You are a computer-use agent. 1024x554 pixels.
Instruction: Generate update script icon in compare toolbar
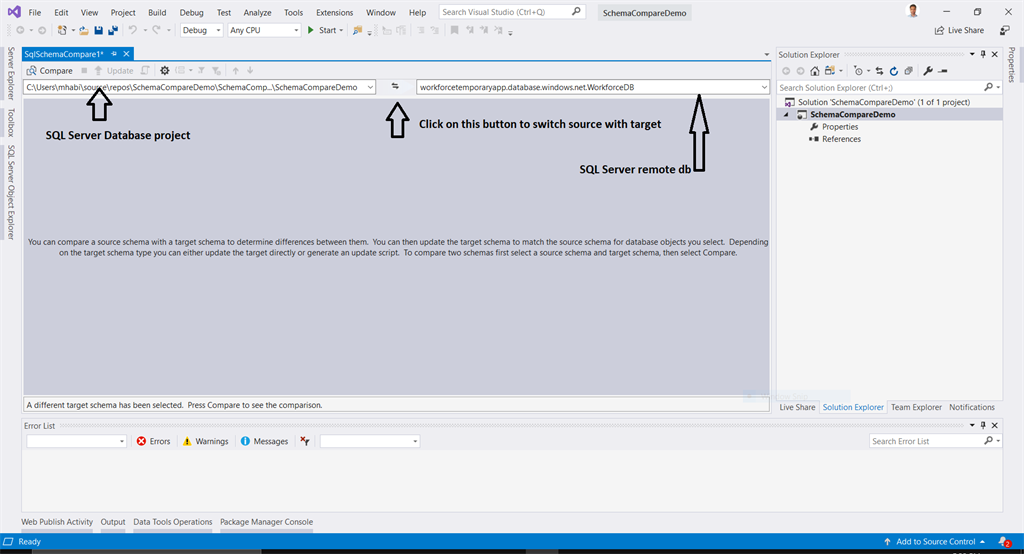pyautogui.click(x=145, y=71)
